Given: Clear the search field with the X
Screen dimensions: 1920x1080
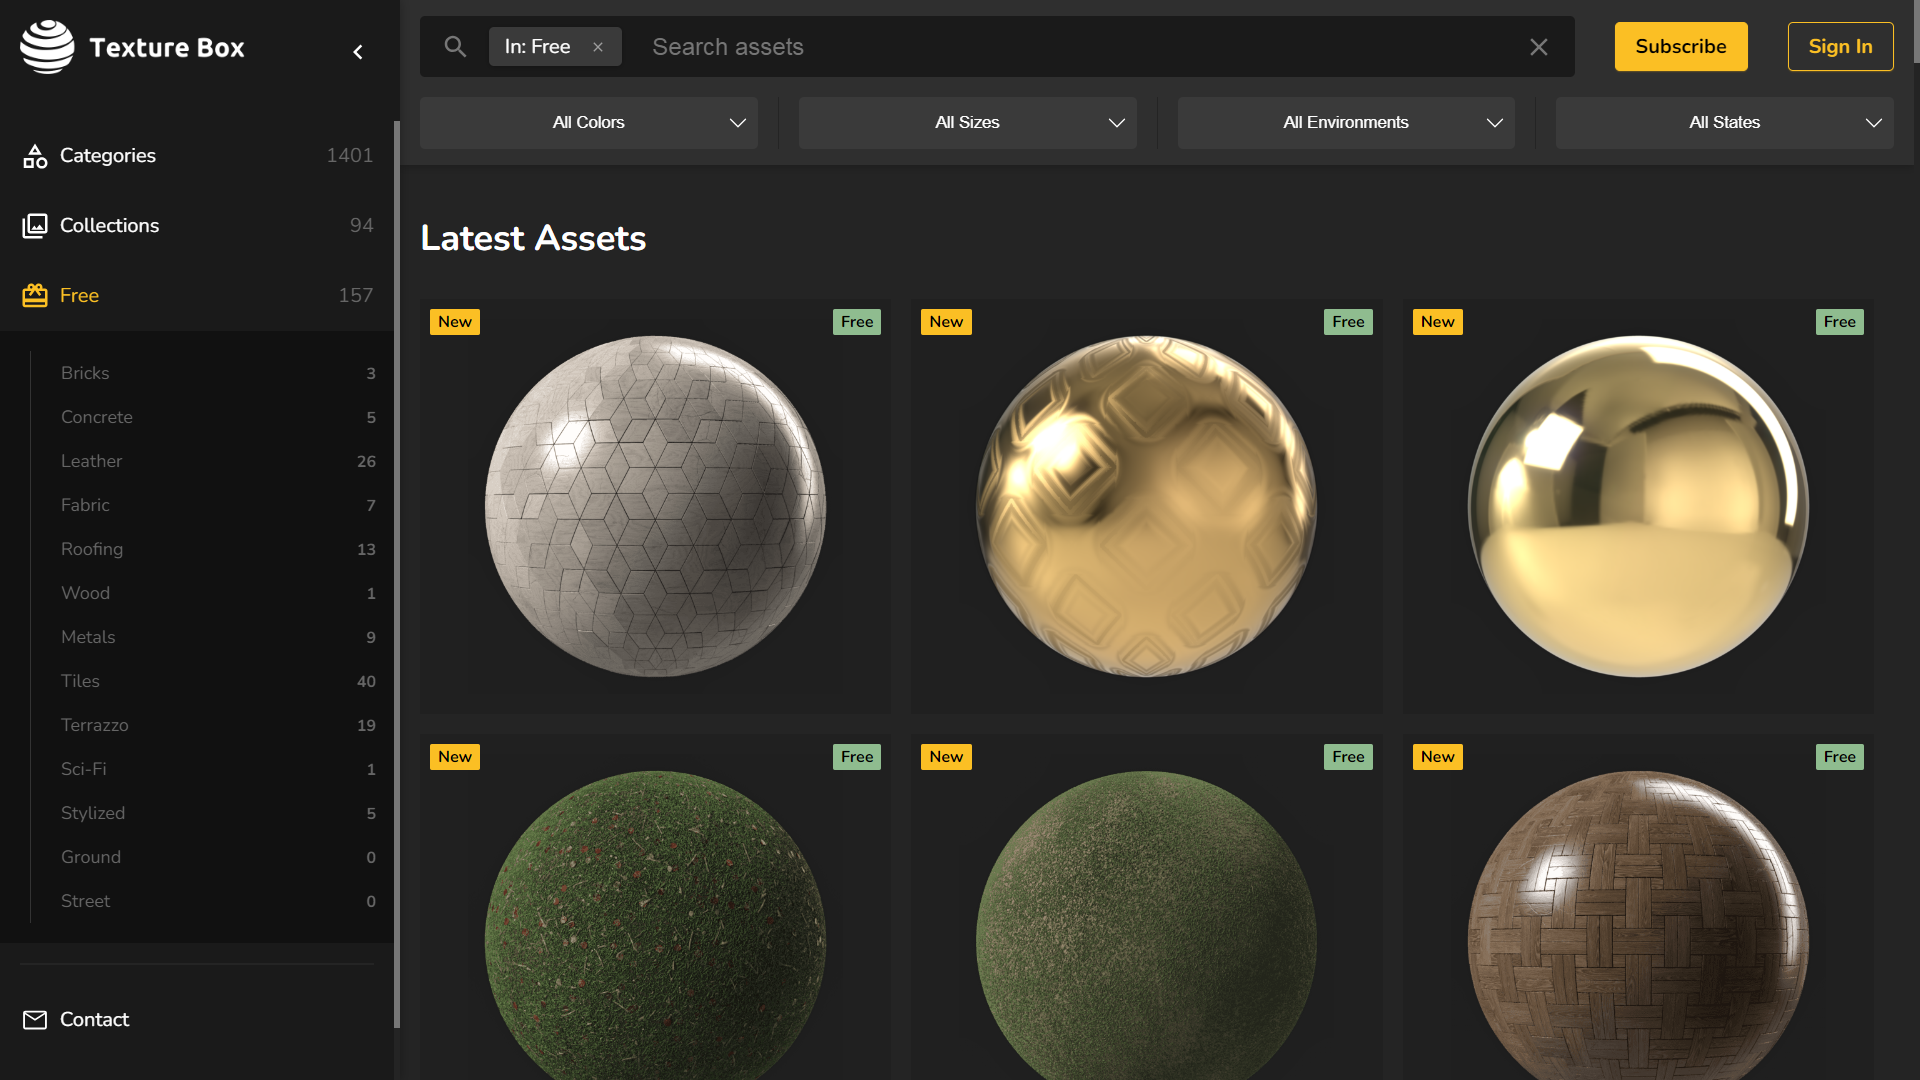Looking at the screenshot, I should coord(1539,47).
